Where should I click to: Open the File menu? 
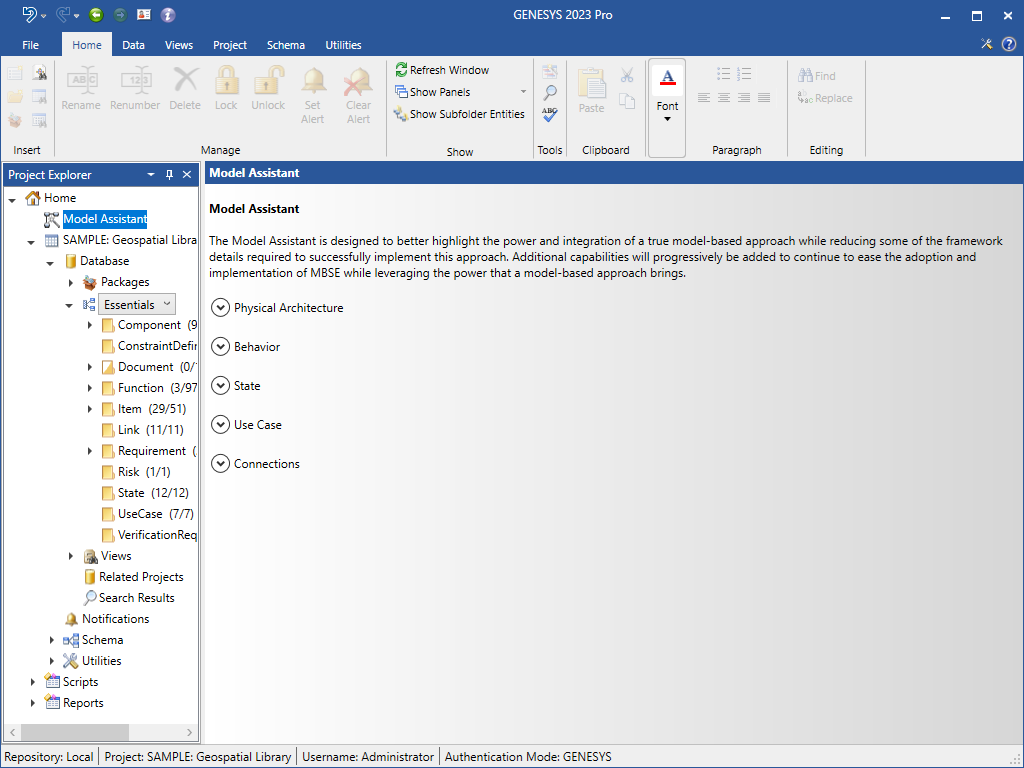30,45
